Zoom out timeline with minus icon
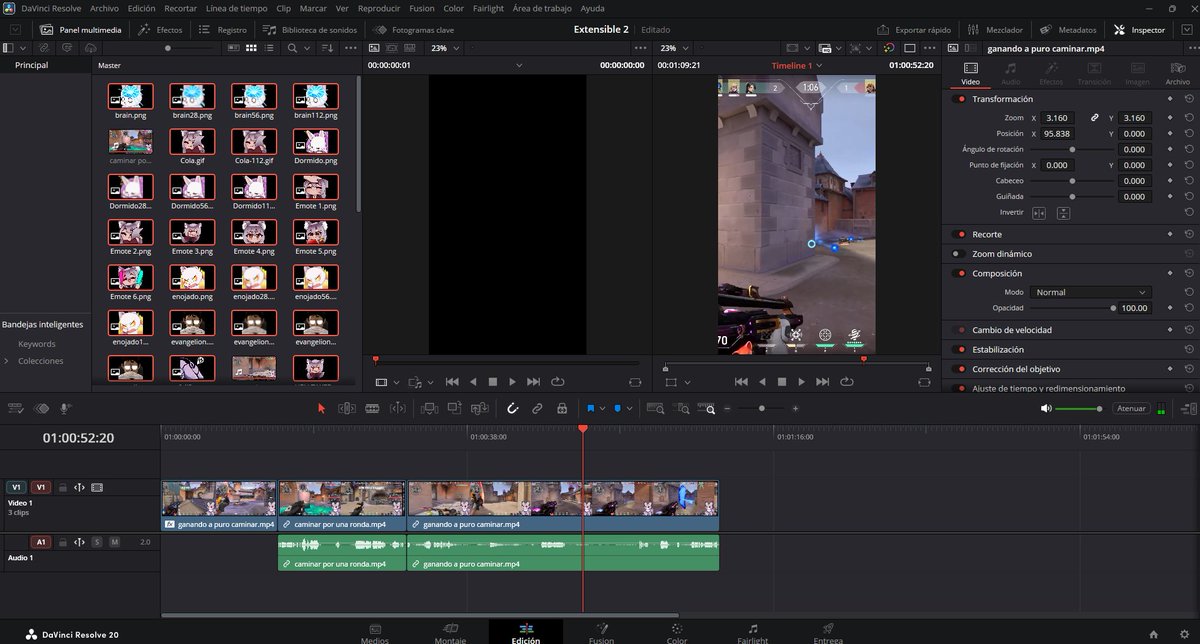The width and height of the screenshot is (1200, 644). pos(728,408)
